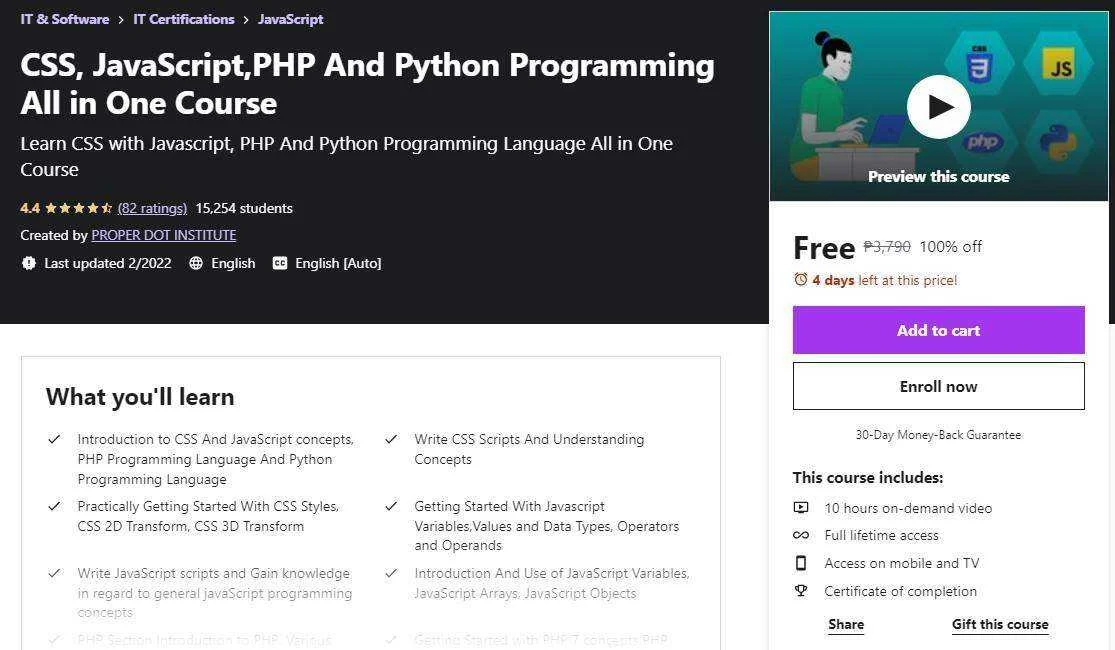The width and height of the screenshot is (1115, 650).
Task: Click the struck-through ₱3,790 original price
Action: click(x=887, y=247)
